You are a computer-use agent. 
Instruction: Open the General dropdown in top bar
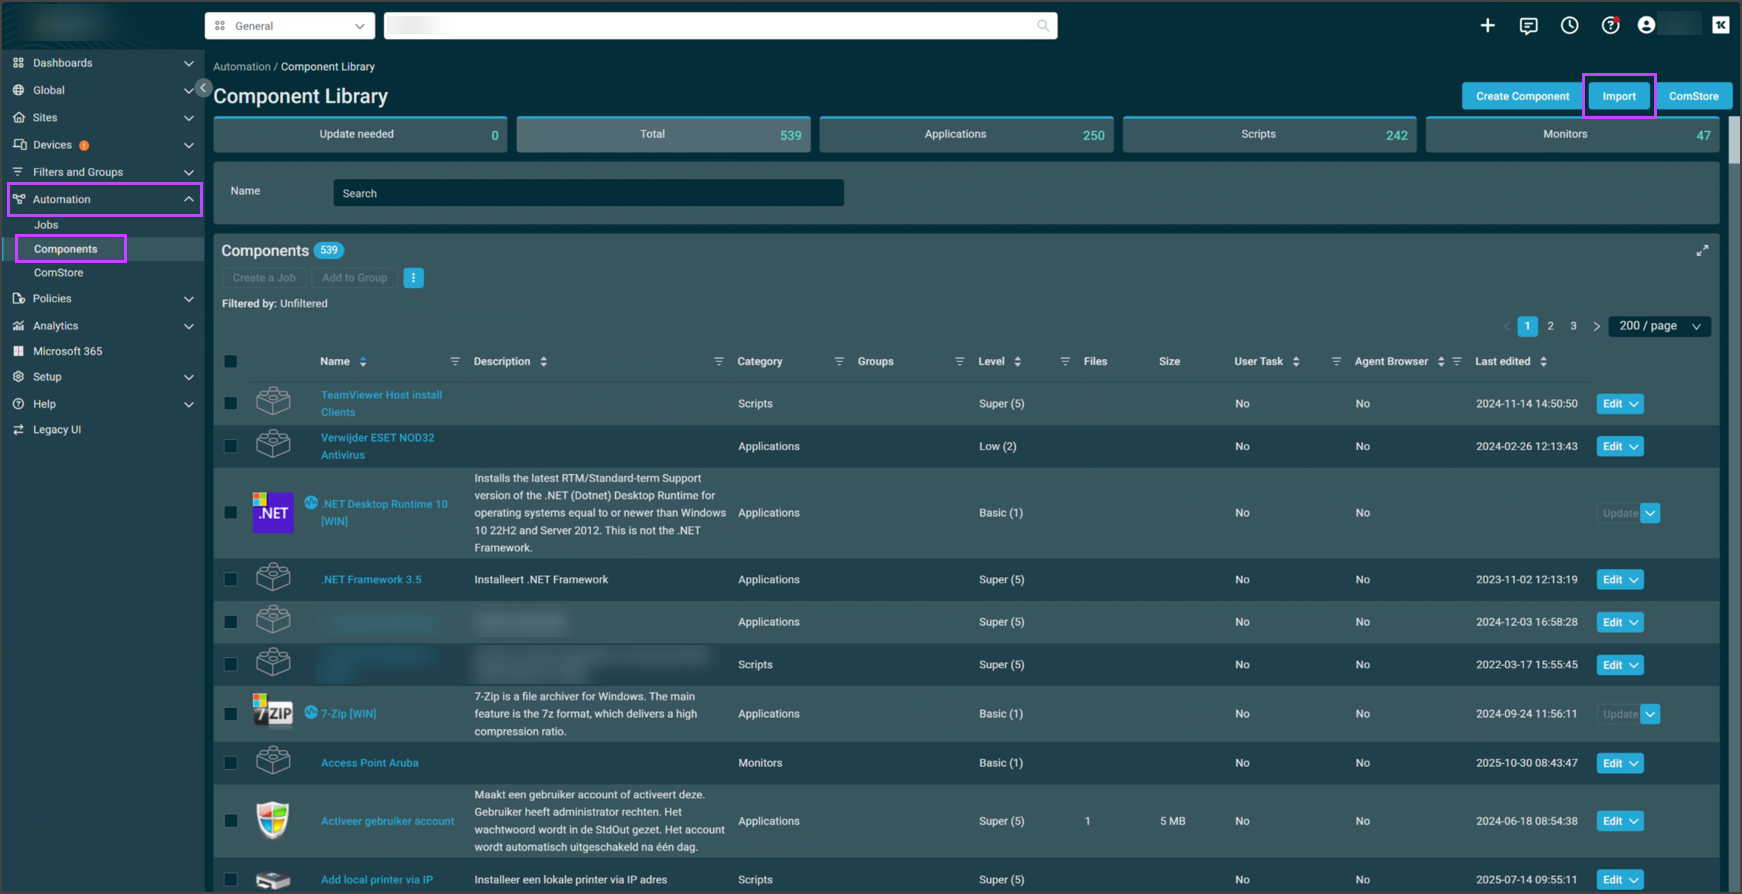coord(290,26)
